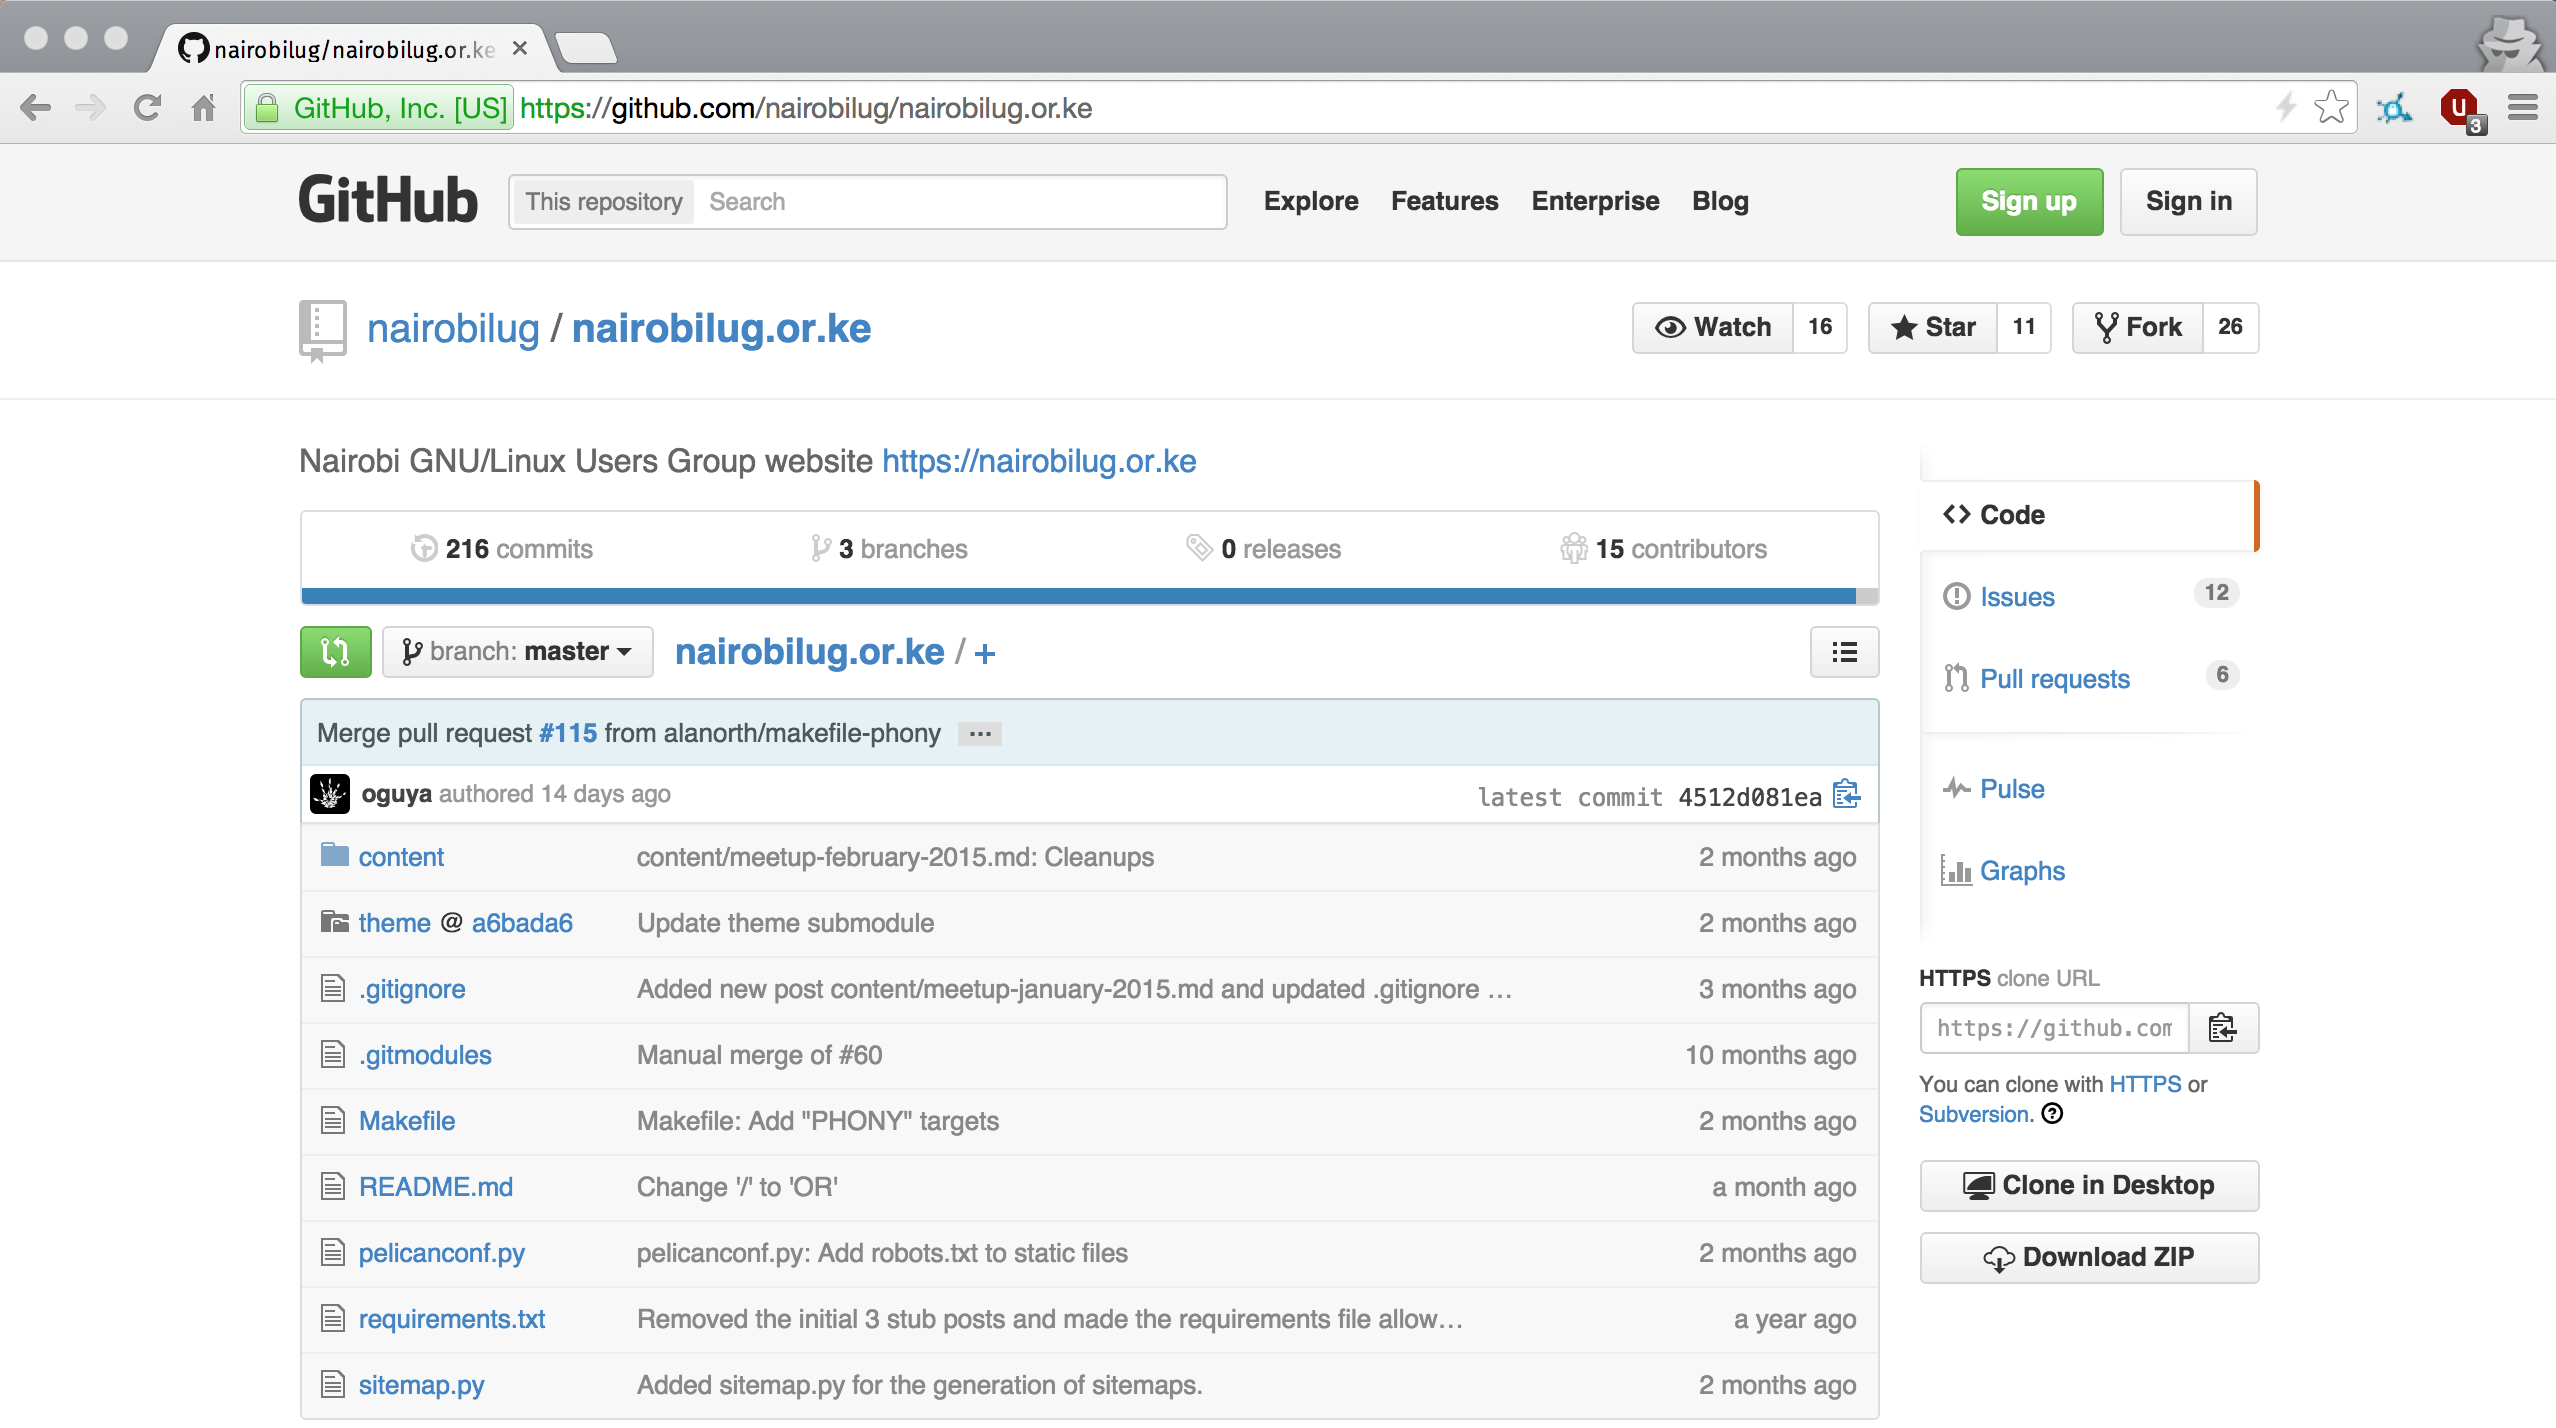Copy the HTTPS clone URL to clipboard

point(2222,1028)
